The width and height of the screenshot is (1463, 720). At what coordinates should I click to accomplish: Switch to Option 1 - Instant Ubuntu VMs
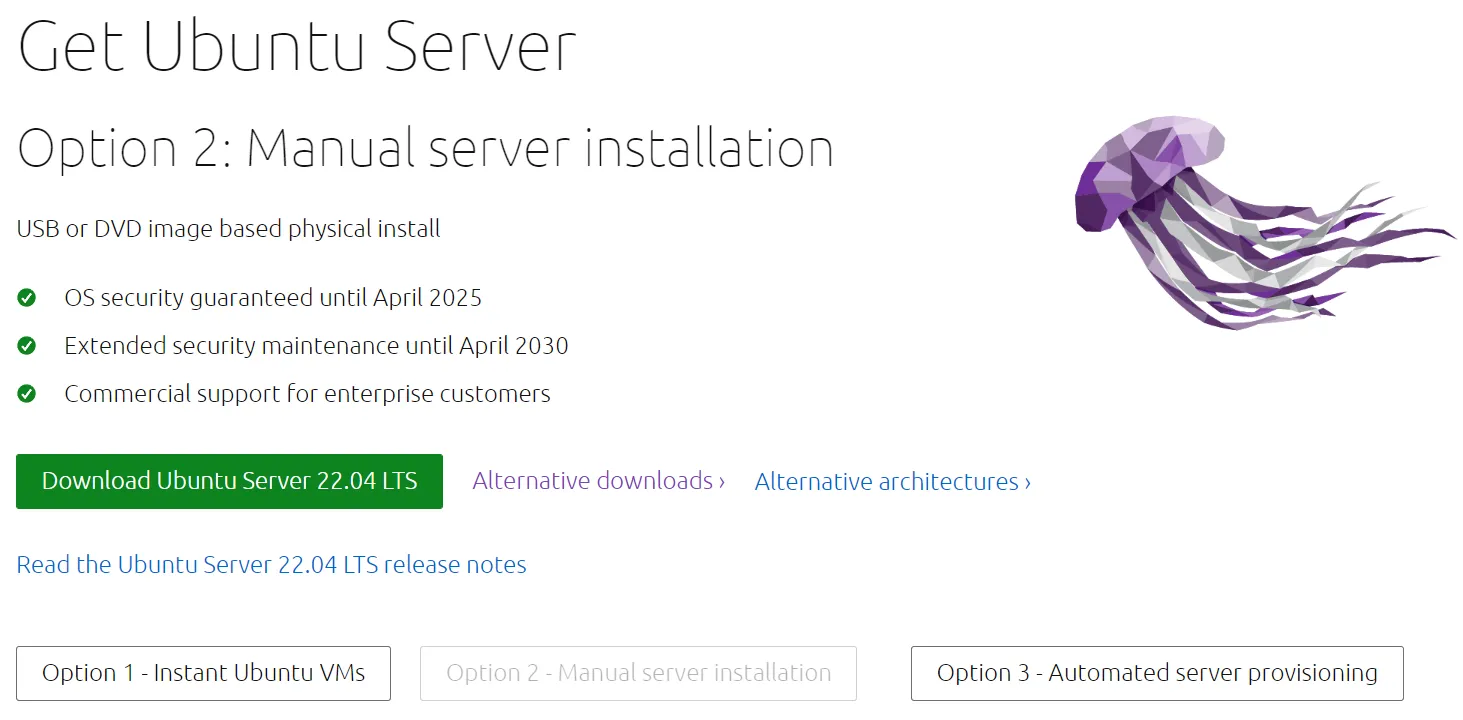pos(203,673)
